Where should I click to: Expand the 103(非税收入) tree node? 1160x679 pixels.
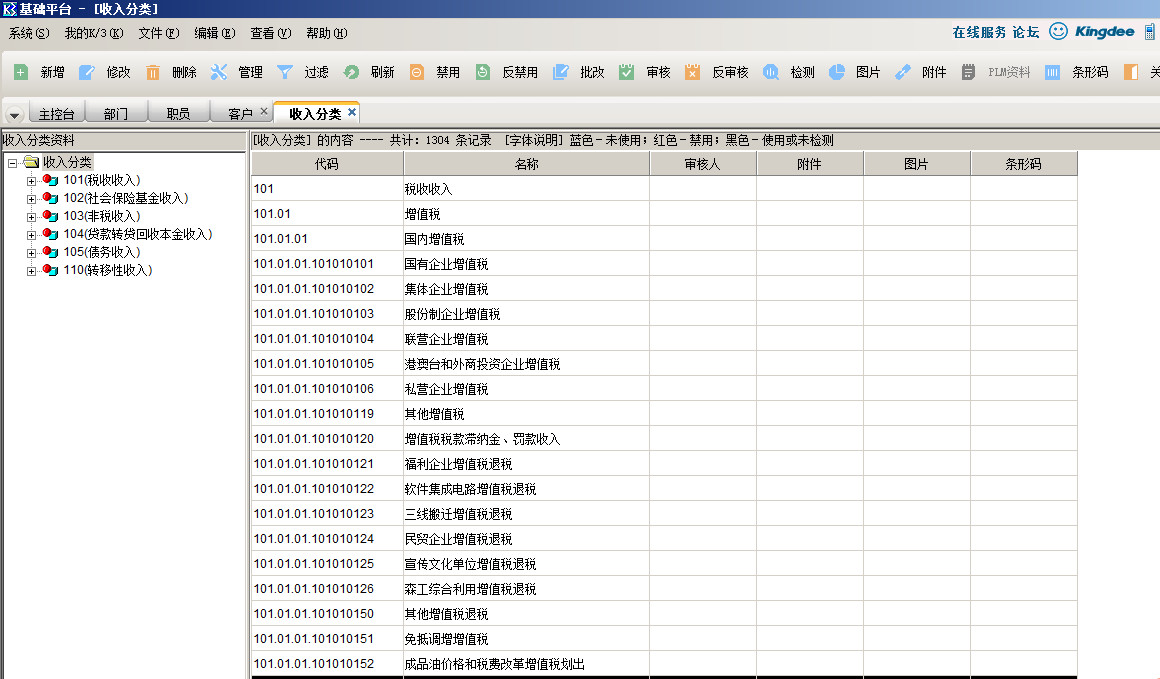coord(32,217)
